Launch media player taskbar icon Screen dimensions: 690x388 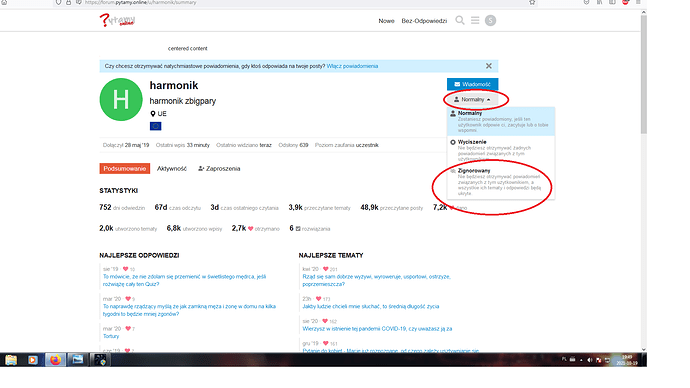click(33, 360)
